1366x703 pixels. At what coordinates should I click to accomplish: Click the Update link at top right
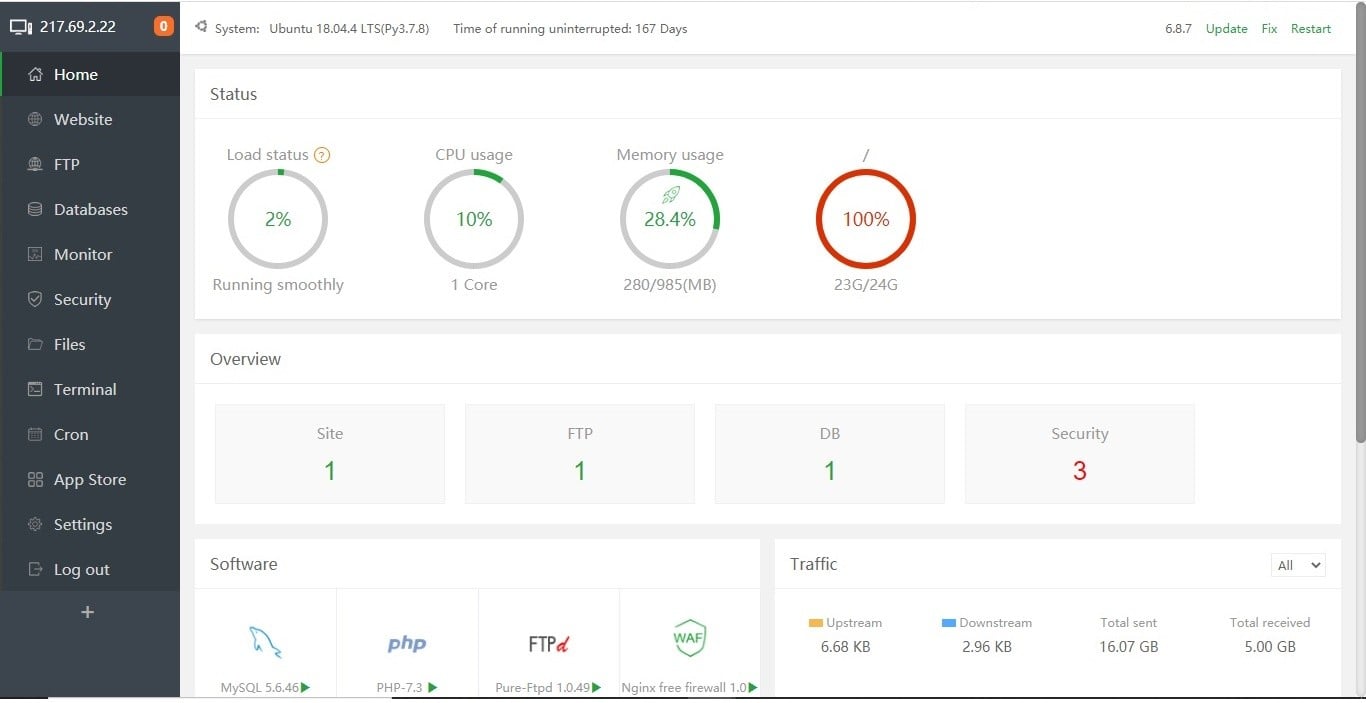pyautogui.click(x=1226, y=28)
